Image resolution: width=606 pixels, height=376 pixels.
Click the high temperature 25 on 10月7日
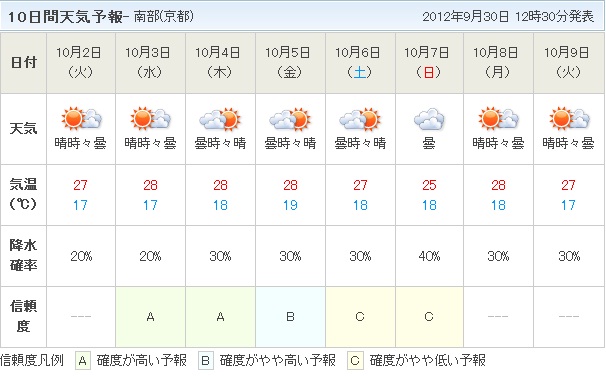point(429,185)
